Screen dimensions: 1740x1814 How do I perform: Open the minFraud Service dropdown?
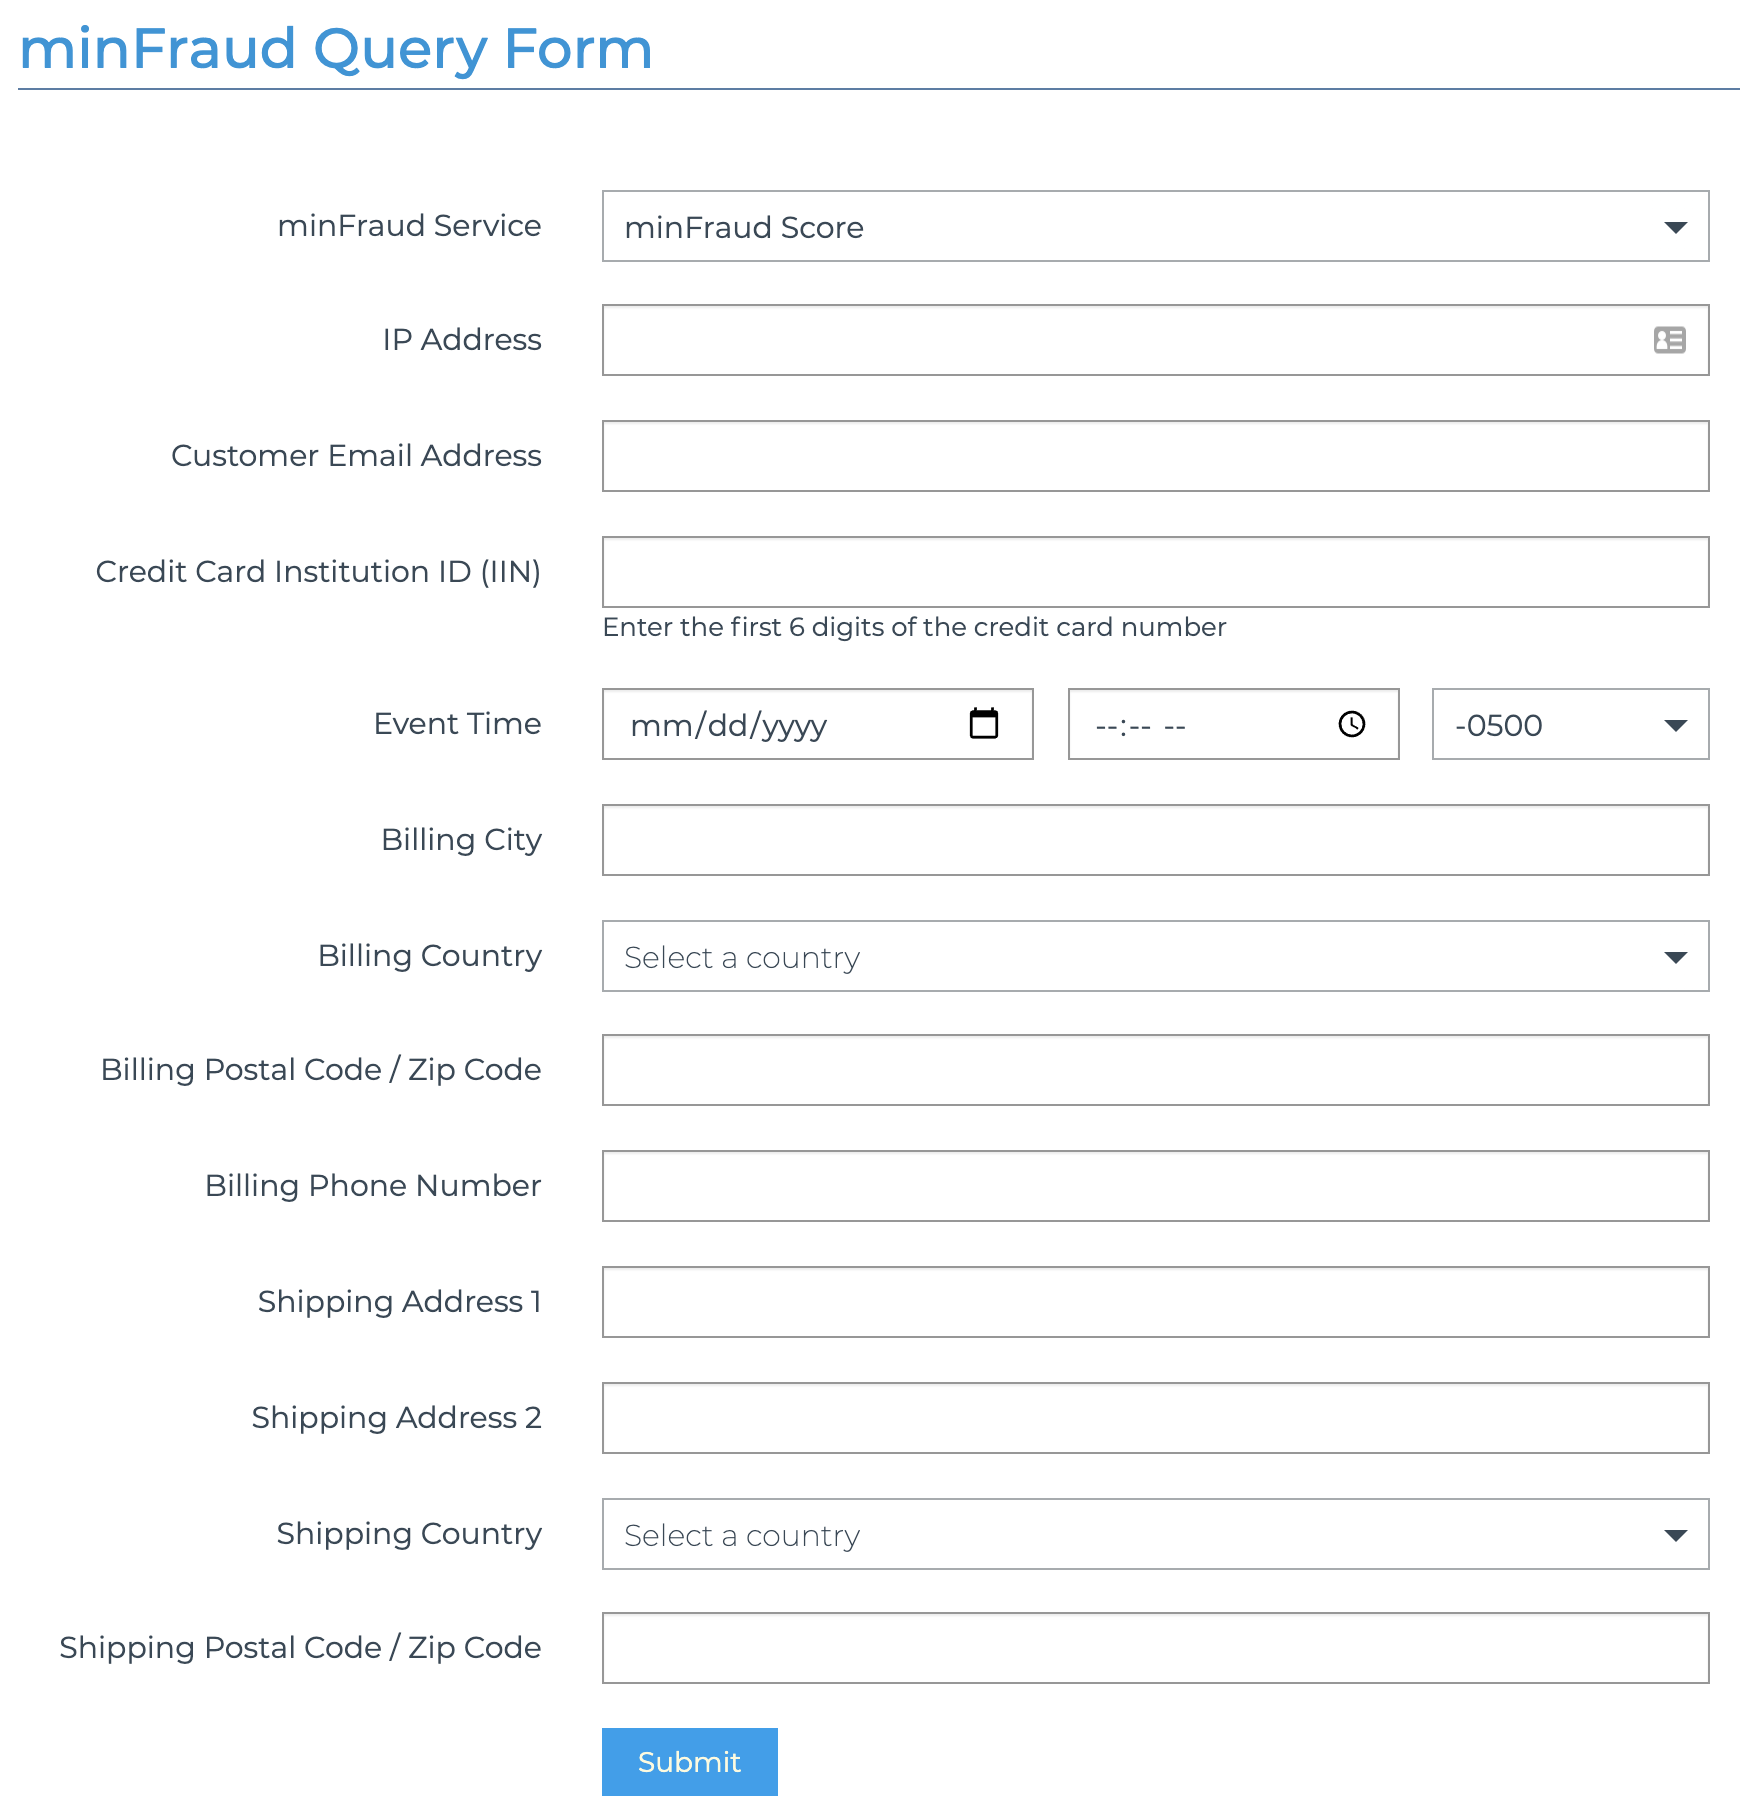pos(1155,227)
